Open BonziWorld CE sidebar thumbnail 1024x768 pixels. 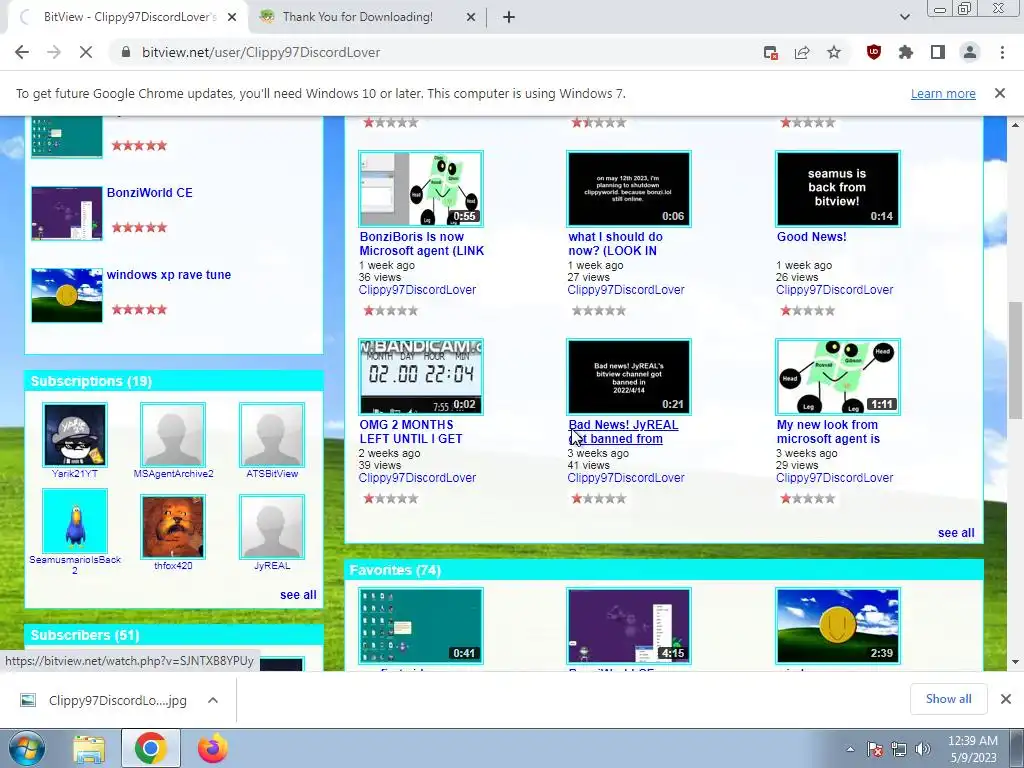pos(67,214)
